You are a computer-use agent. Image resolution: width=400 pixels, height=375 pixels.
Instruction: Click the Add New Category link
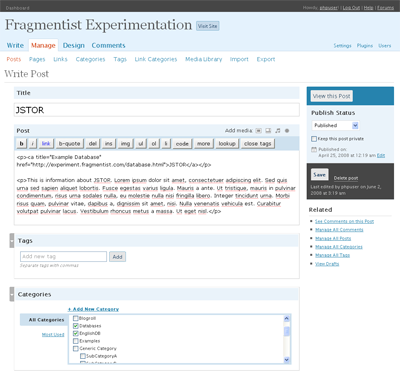coord(93,309)
